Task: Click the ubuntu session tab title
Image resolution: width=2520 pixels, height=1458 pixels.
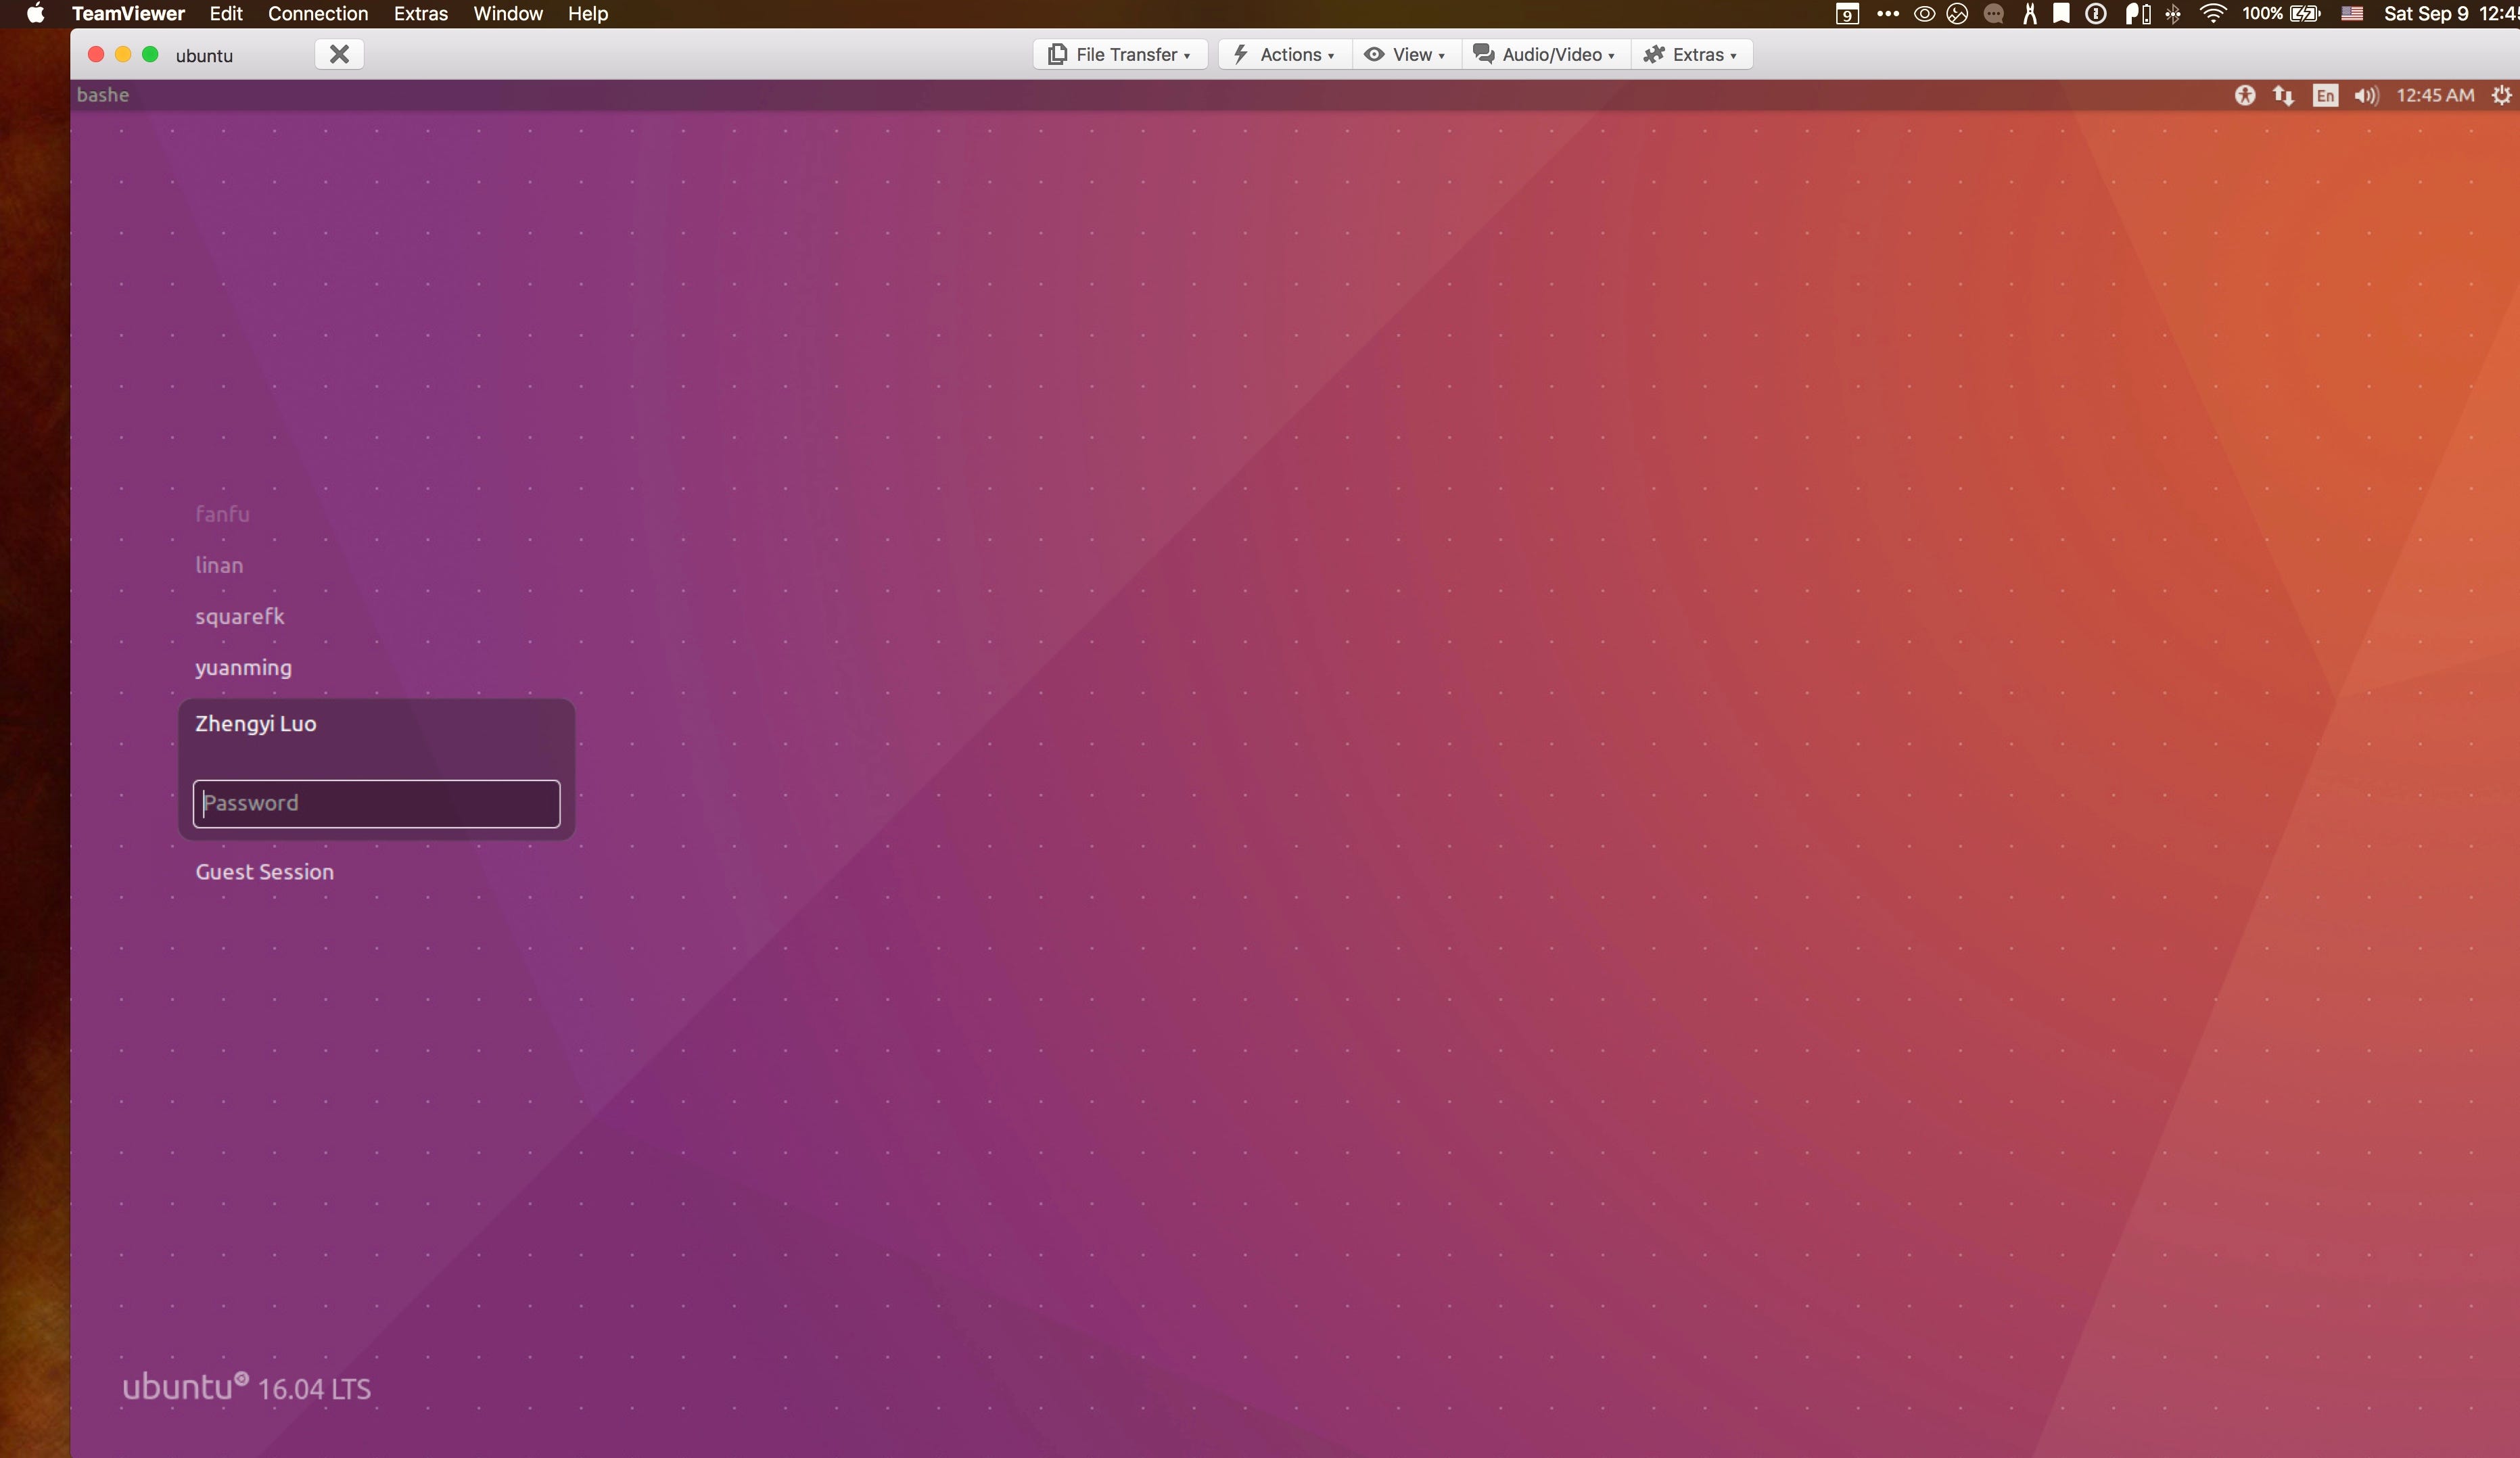Action: coord(204,55)
